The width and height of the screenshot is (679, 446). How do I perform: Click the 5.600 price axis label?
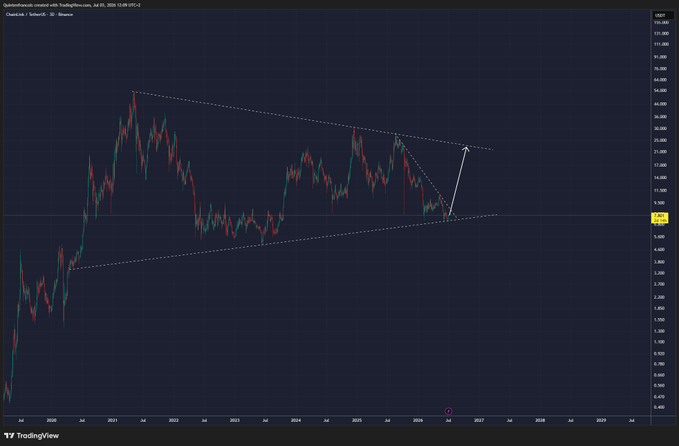click(660, 236)
